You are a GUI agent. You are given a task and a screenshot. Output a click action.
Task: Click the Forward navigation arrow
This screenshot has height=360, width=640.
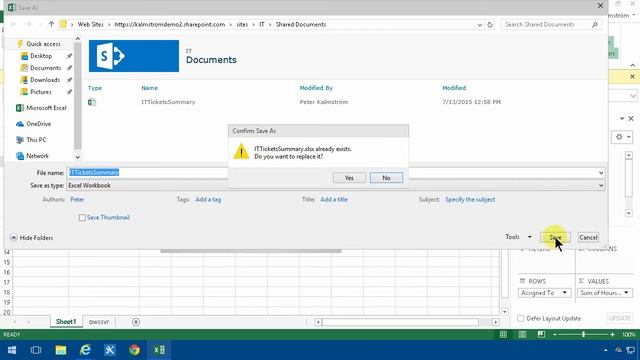pyautogui.click(x=28, y=24)
